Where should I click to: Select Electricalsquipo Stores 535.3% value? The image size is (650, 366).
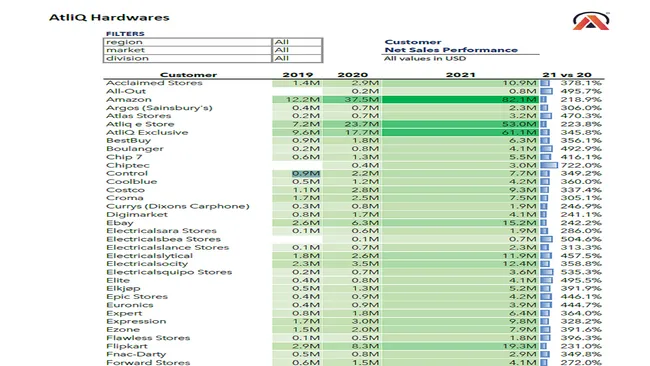click(x=581, y=272)
